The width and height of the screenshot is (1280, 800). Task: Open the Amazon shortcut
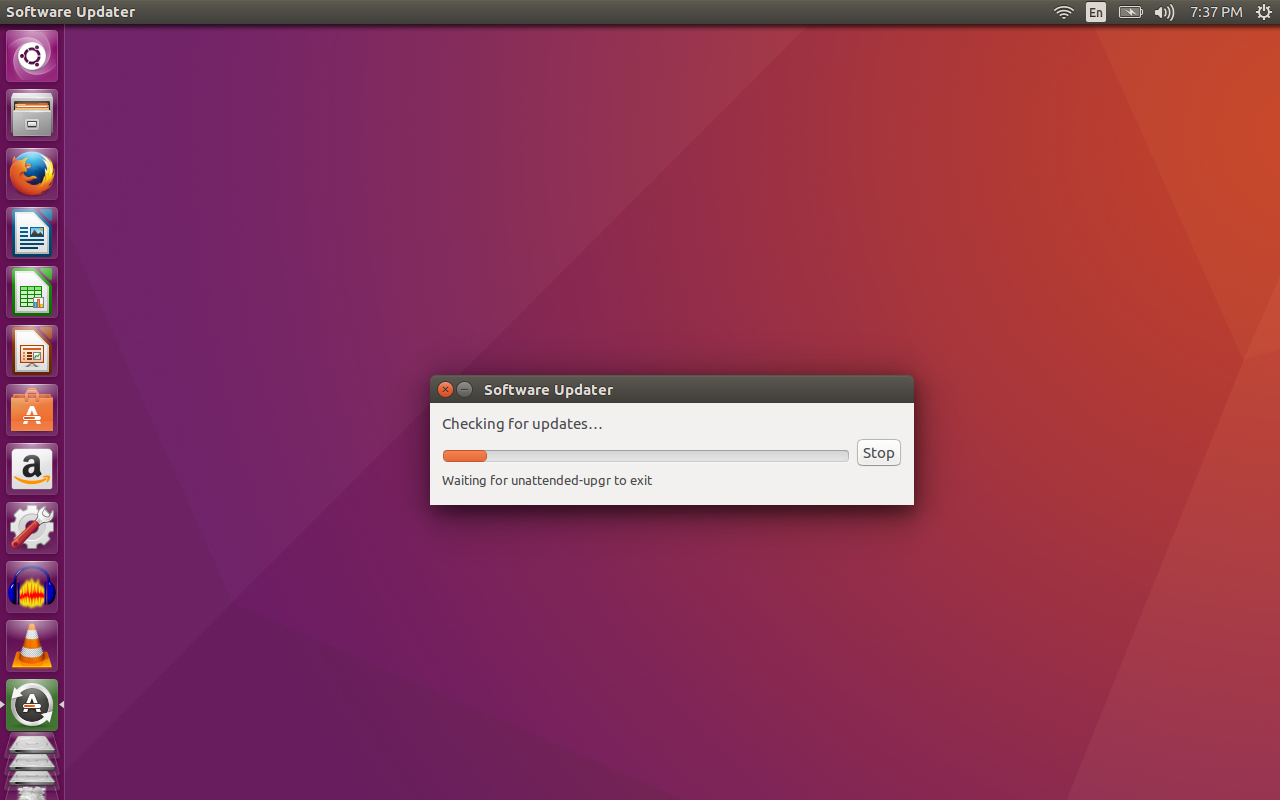[x=31, y=468]
